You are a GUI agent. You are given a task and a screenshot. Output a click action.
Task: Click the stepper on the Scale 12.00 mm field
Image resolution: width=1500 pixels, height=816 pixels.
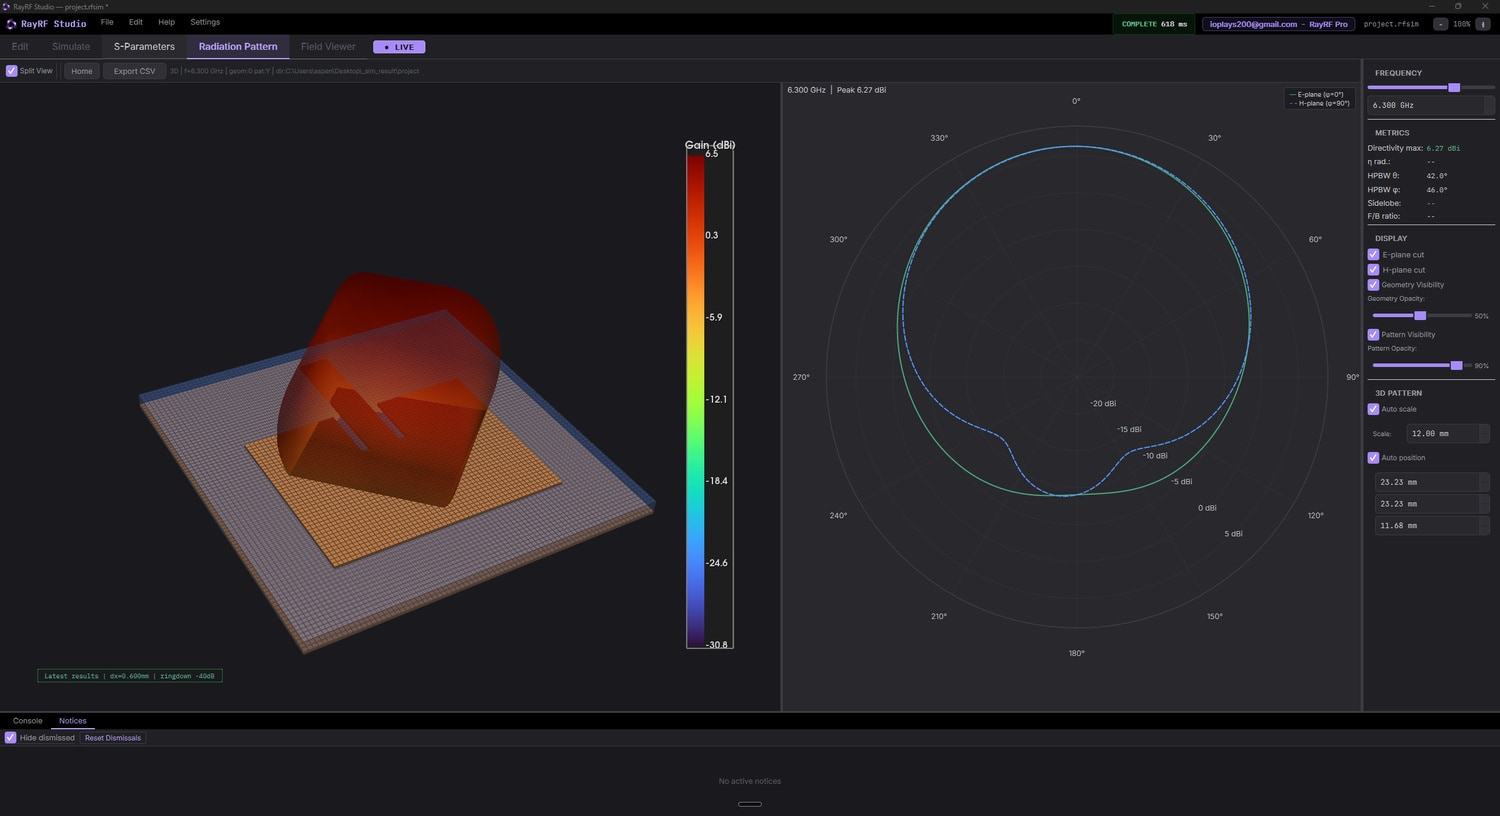(x=1484, y=433)
